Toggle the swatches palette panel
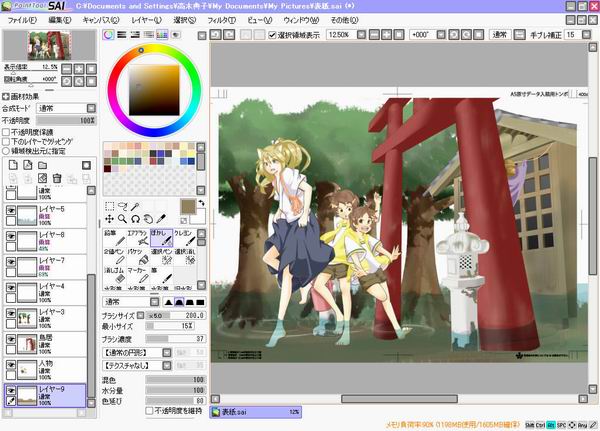 point(162,35)
